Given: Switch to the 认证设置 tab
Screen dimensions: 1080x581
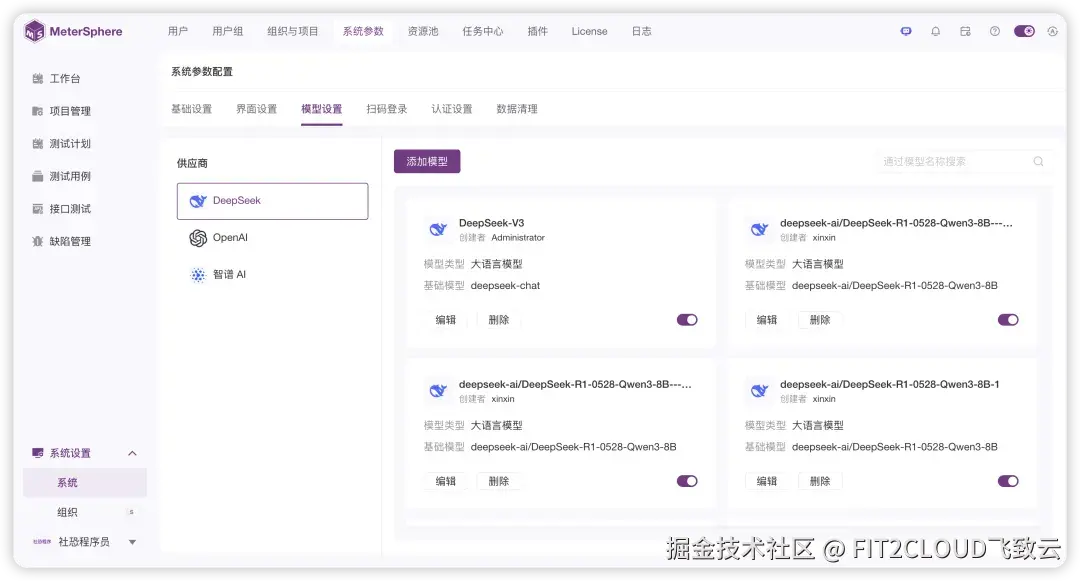Looking at the screenshot, I should coord(452,109).
